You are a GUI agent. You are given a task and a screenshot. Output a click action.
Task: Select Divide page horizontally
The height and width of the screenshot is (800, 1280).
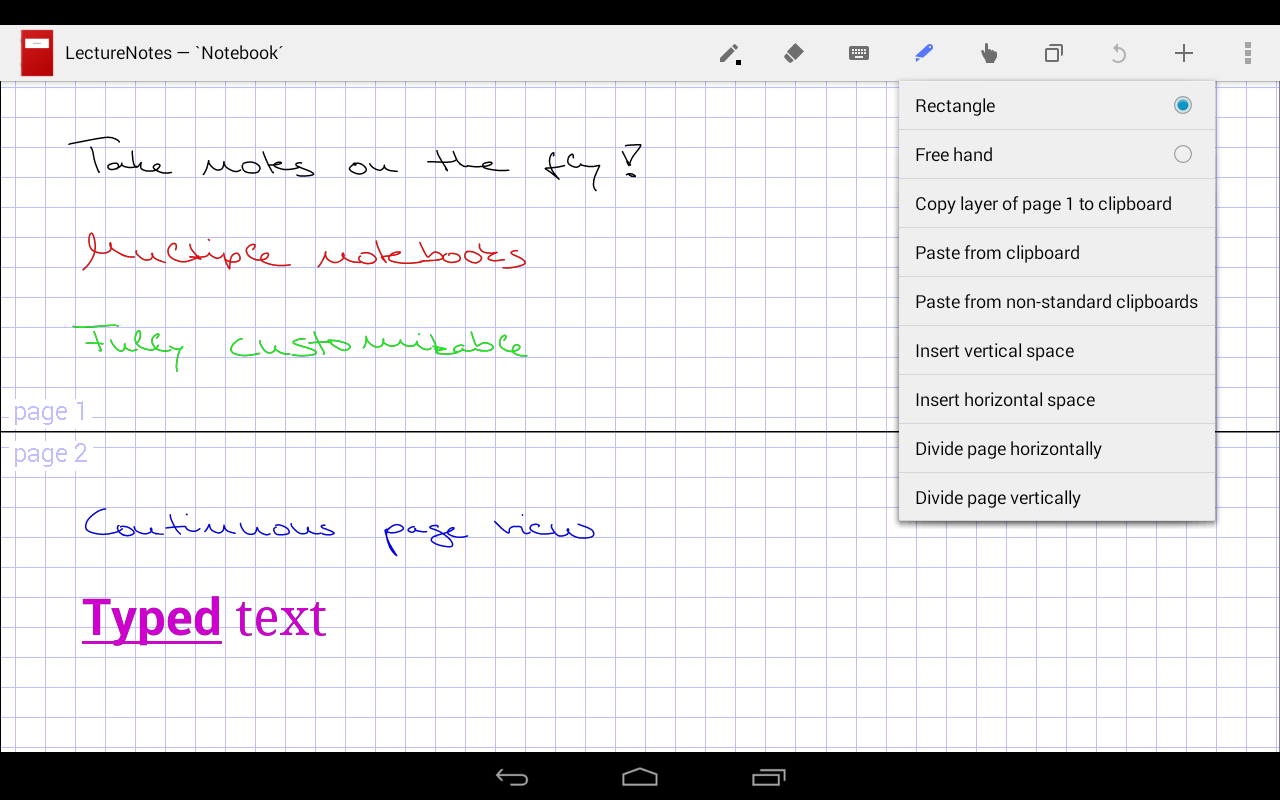point(1008,448)
